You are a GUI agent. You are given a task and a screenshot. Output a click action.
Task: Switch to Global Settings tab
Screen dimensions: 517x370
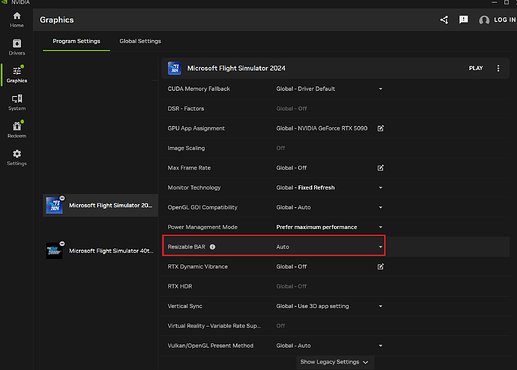[140, 41]
